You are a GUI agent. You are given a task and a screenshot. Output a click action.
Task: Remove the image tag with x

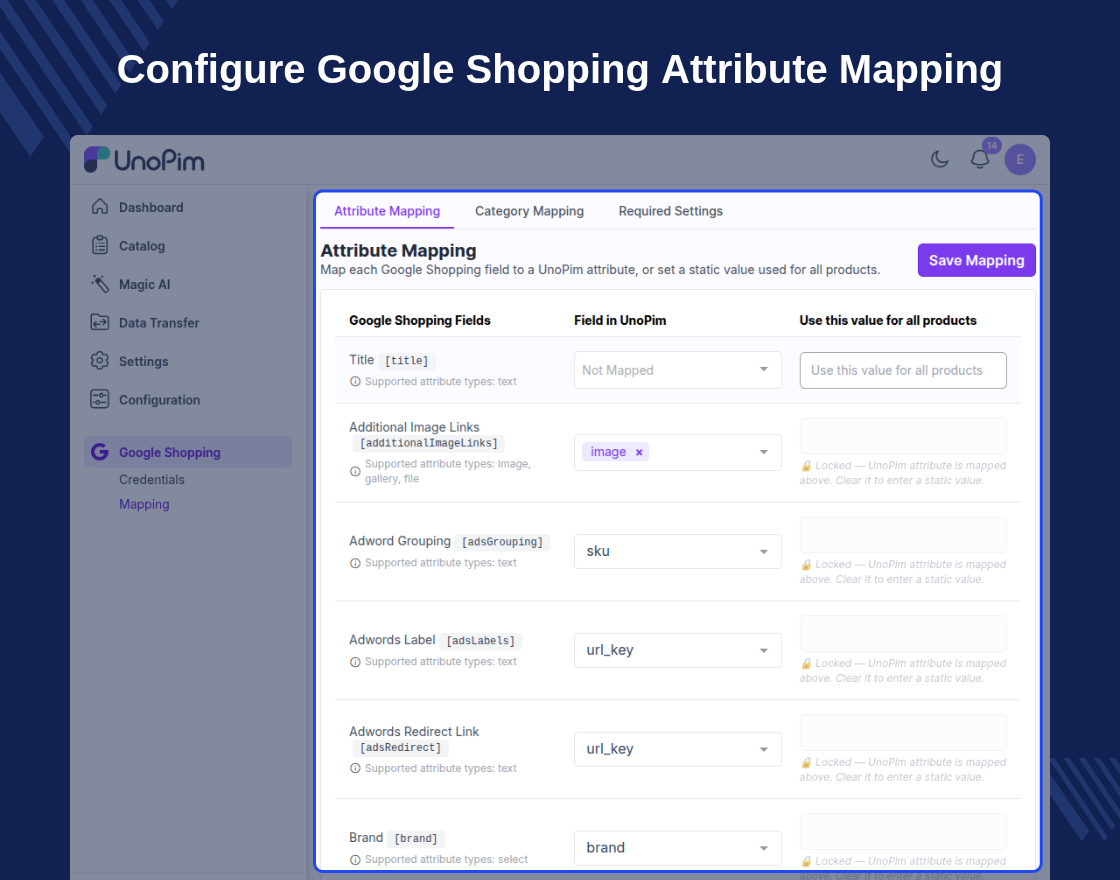(639, 452)
